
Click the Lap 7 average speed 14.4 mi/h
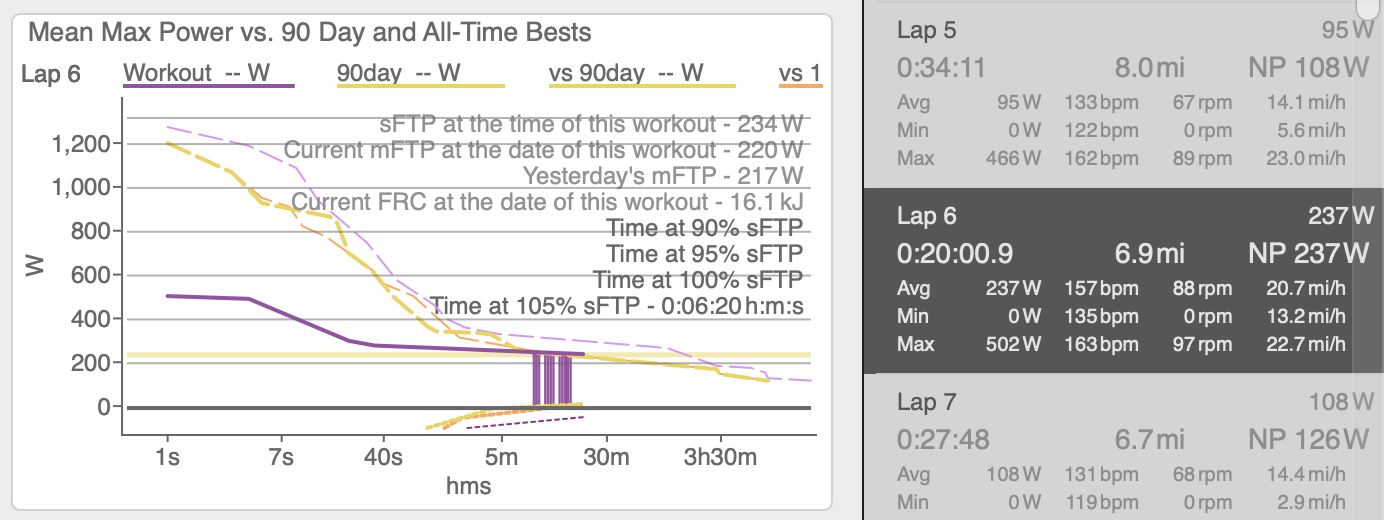(x=1308, y=474)
